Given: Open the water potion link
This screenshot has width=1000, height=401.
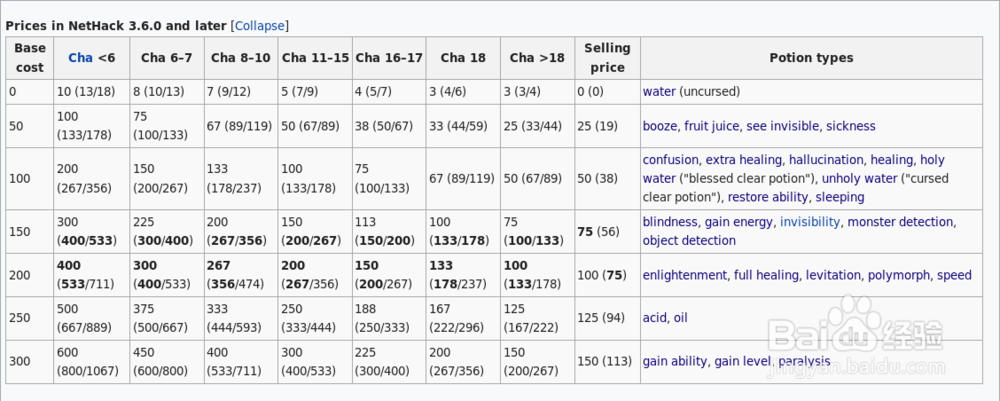Looking at the screenshot, I should tap(659, 91).
